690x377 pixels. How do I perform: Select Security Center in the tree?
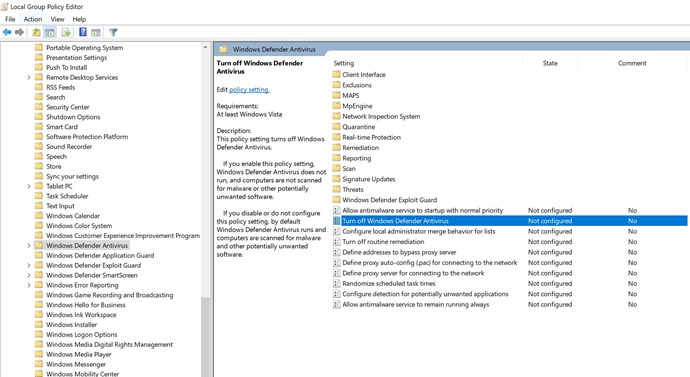[68, 107]
